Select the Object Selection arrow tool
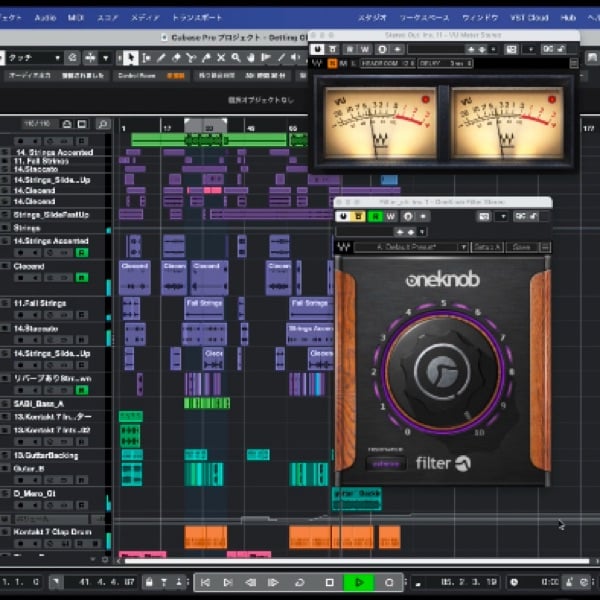The height and width of the screenshot is (600, 600). click(x=131, y=57)
